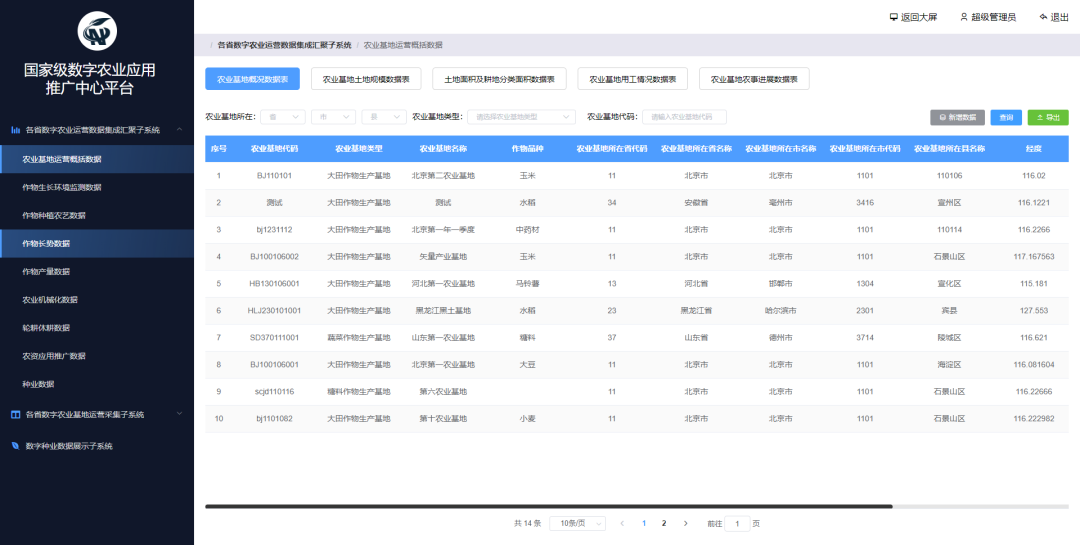
Task: Click the bar chart icon beside 各省数字农业运营数据集成汇聚子系统
Action: tap(15, 130)
